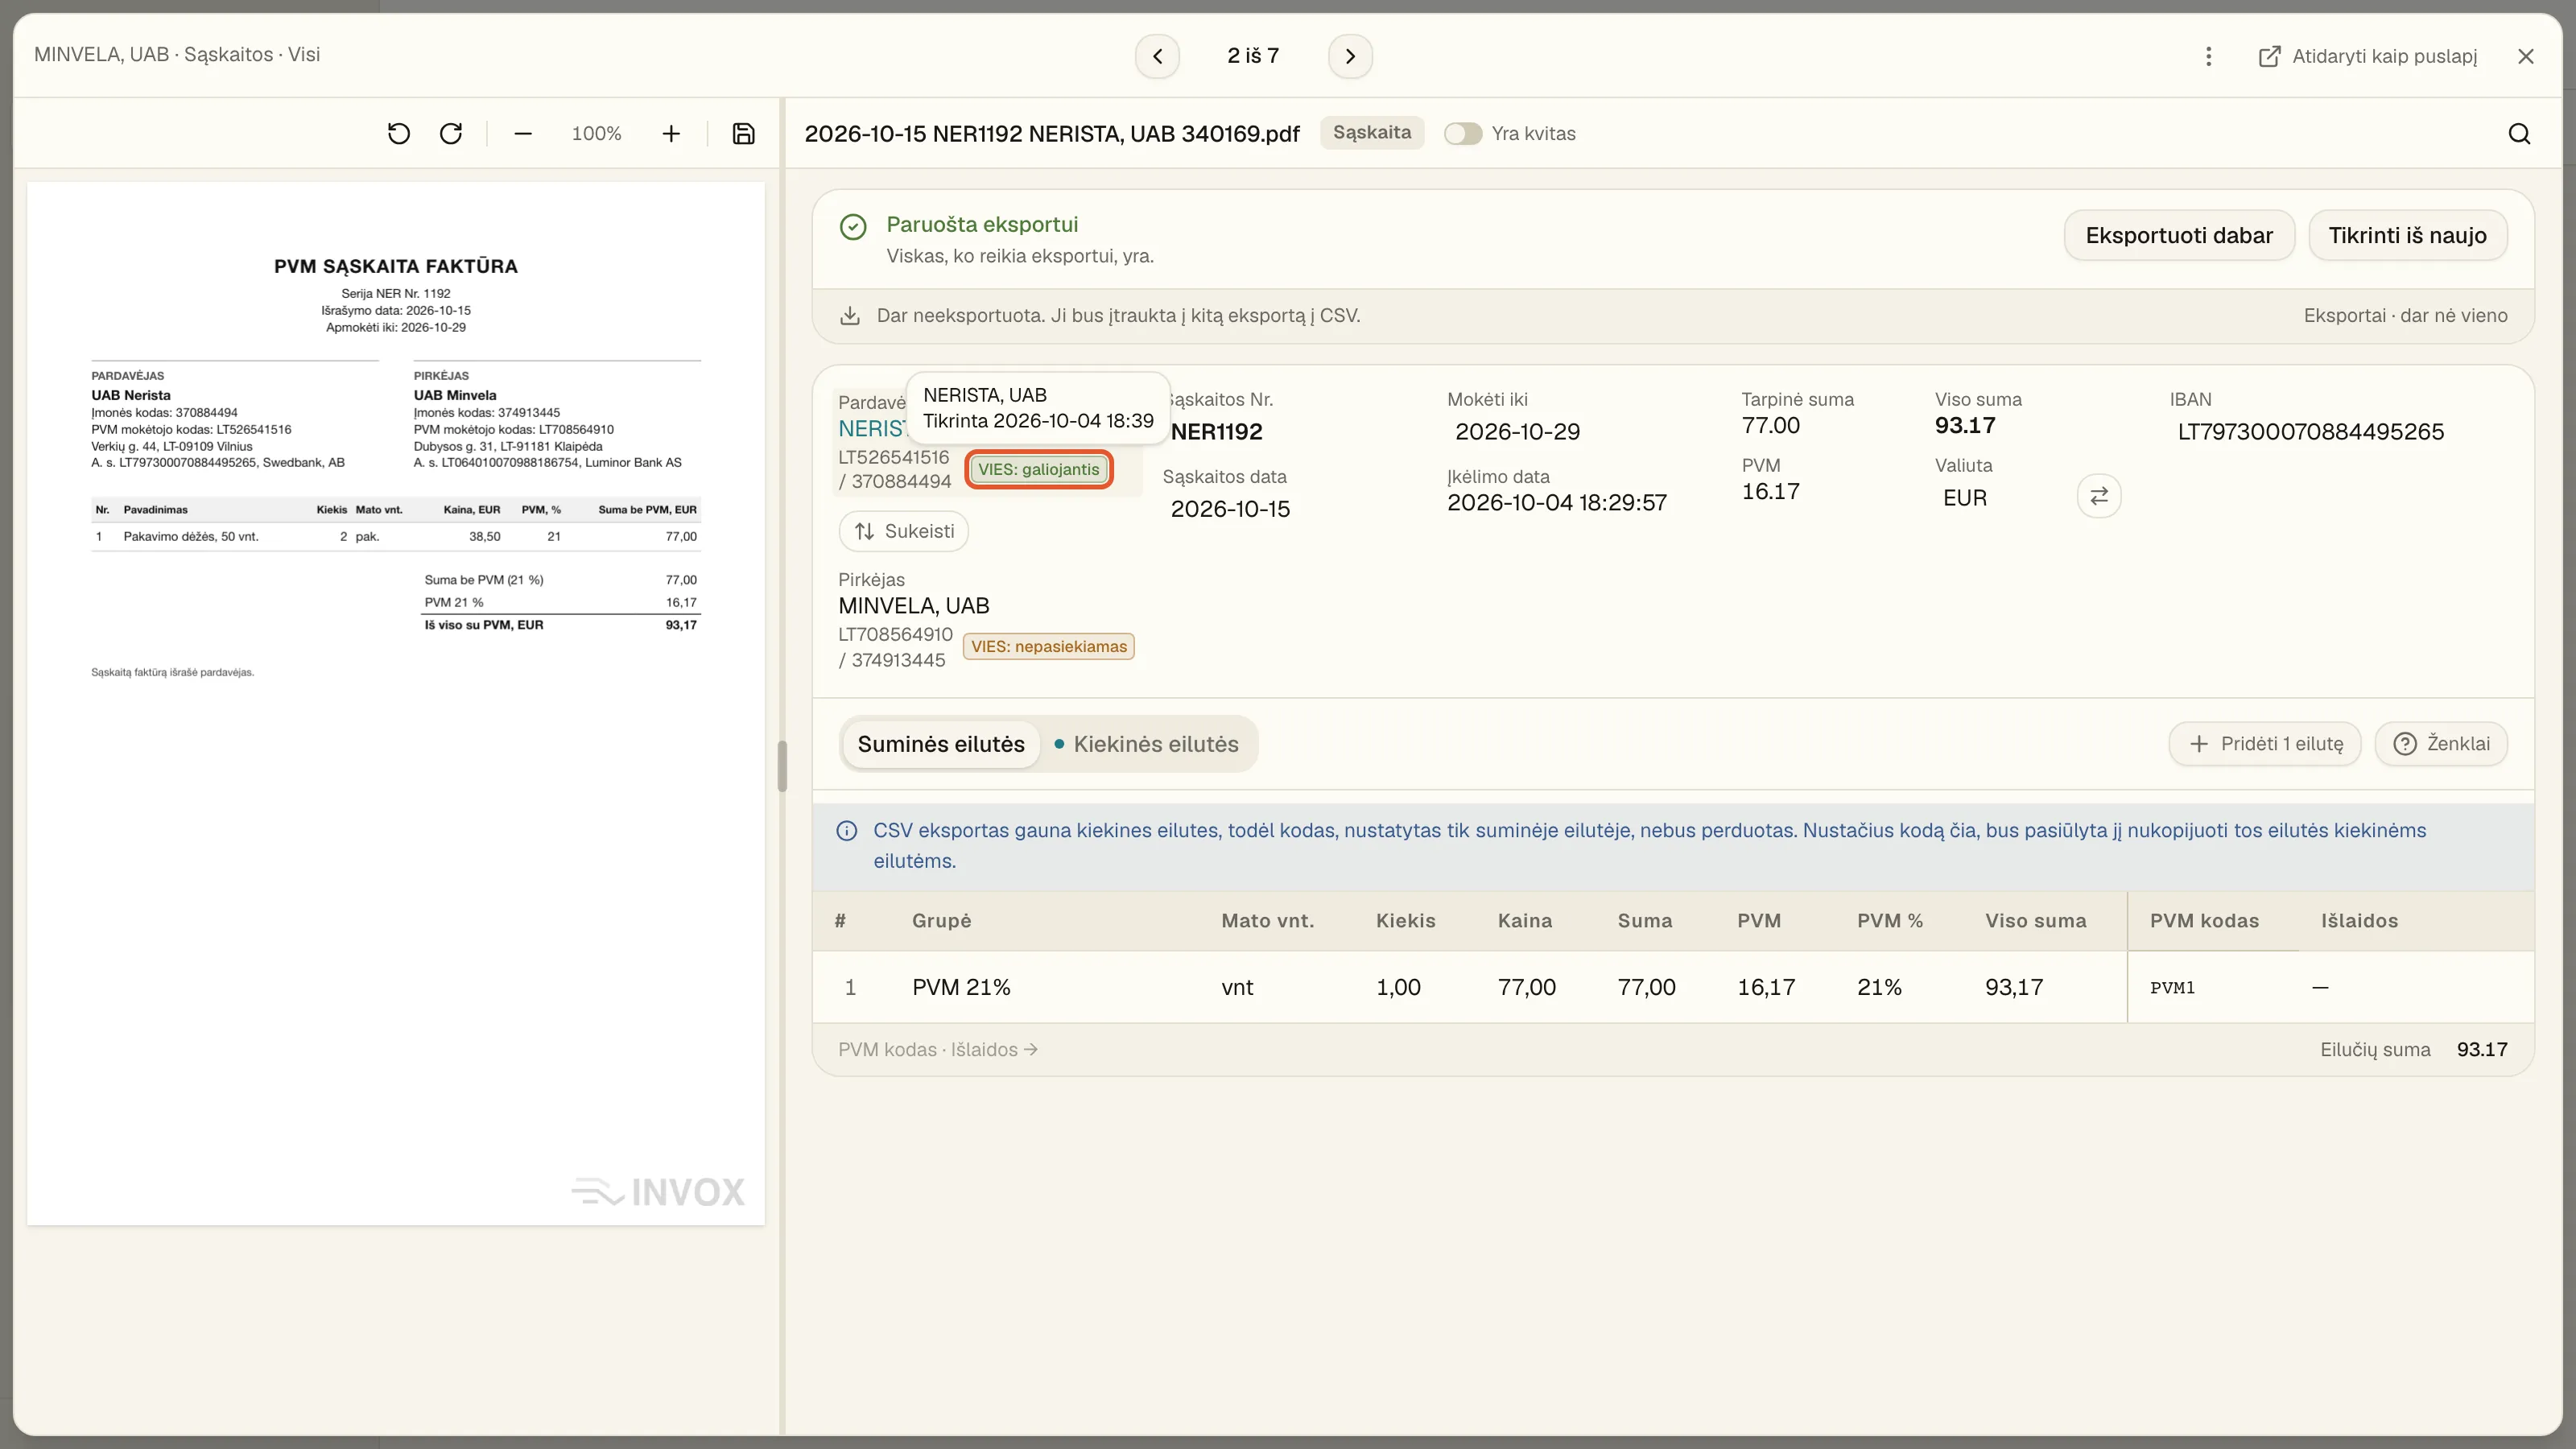Click the green ready checkmark icon
The height and width of the screenshot is (1449, 2576).
853,227
